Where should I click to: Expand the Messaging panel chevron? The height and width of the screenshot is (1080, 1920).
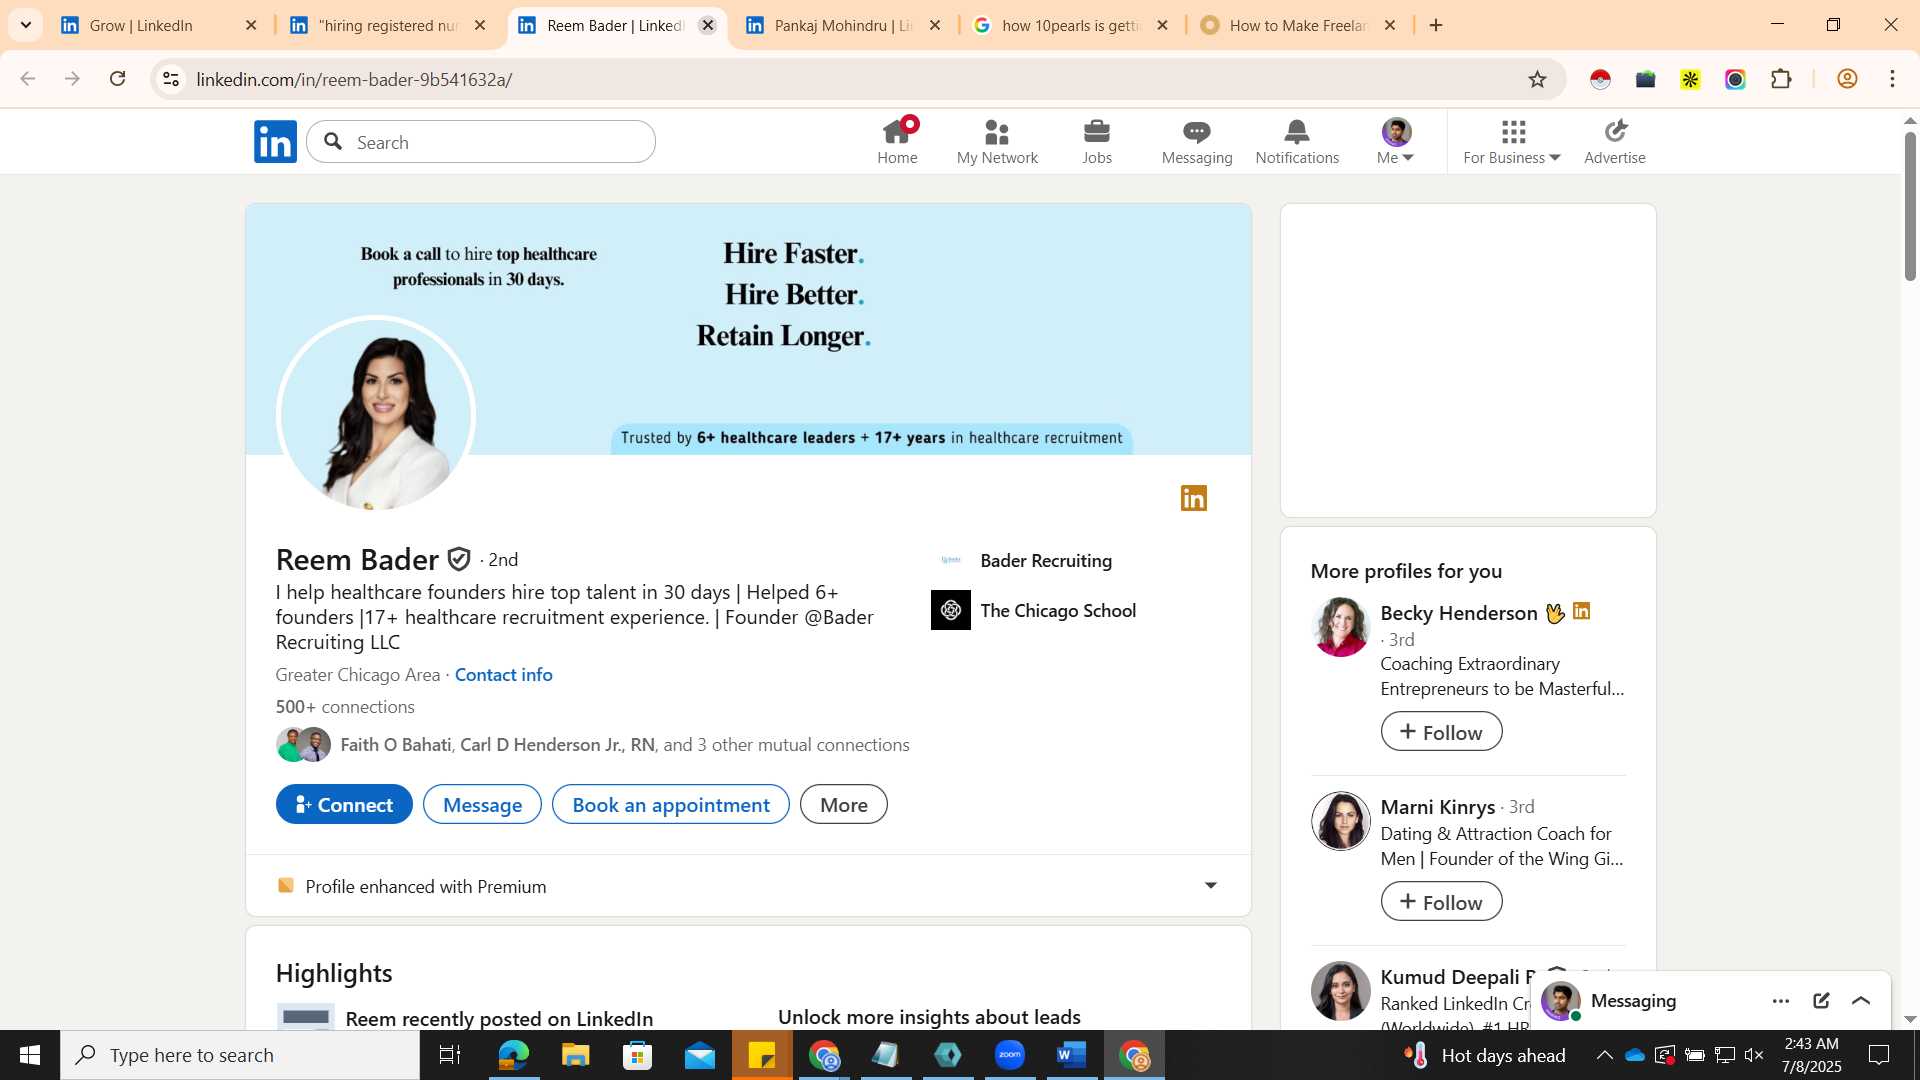tap(1861, 1001)
